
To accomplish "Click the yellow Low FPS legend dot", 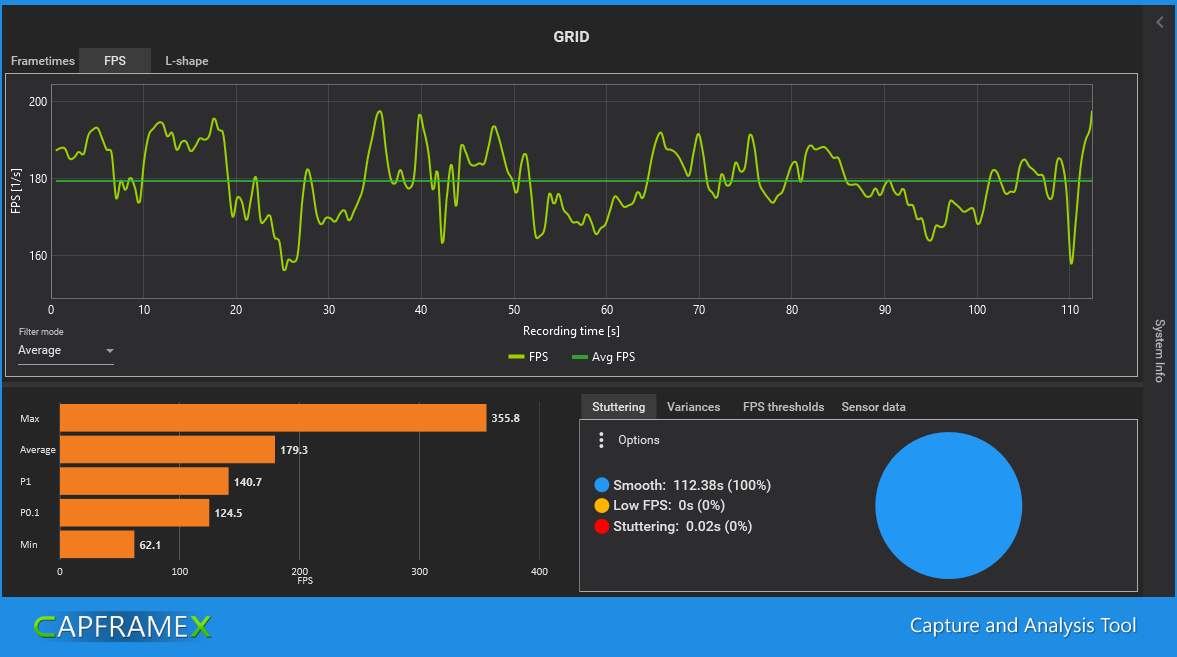I will (601, 505).
